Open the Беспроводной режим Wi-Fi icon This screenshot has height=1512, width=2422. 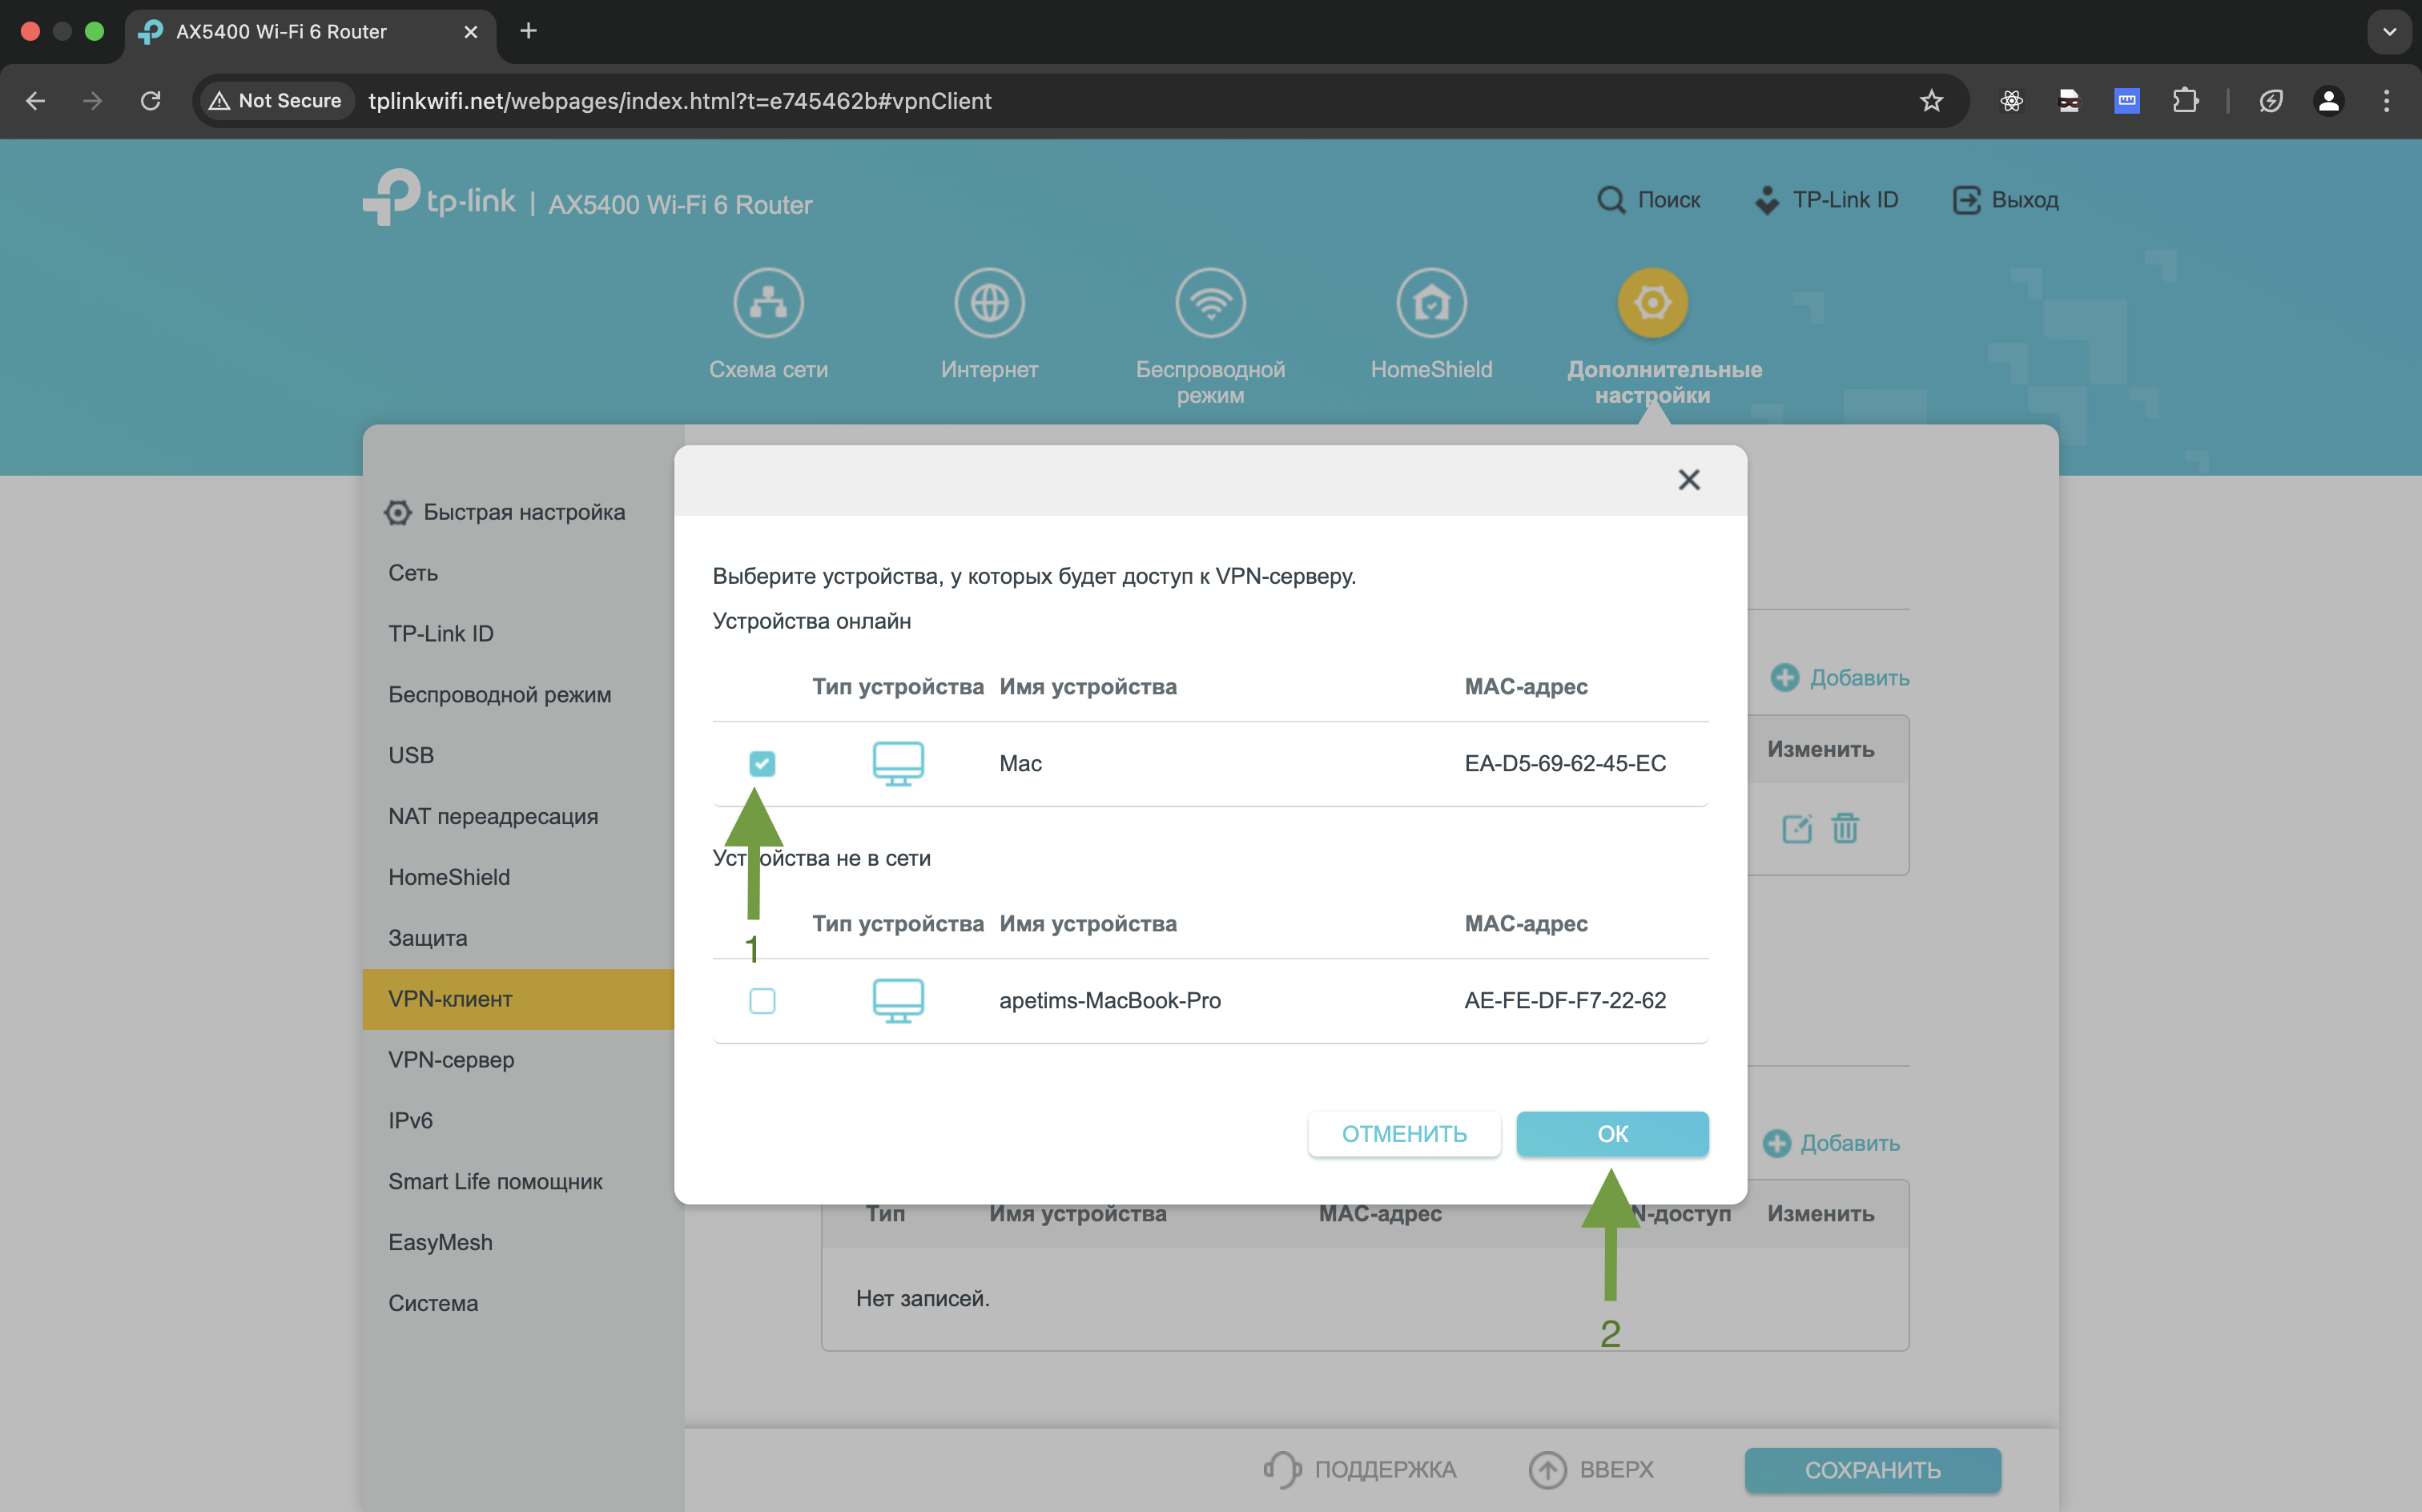point(1210,303)
